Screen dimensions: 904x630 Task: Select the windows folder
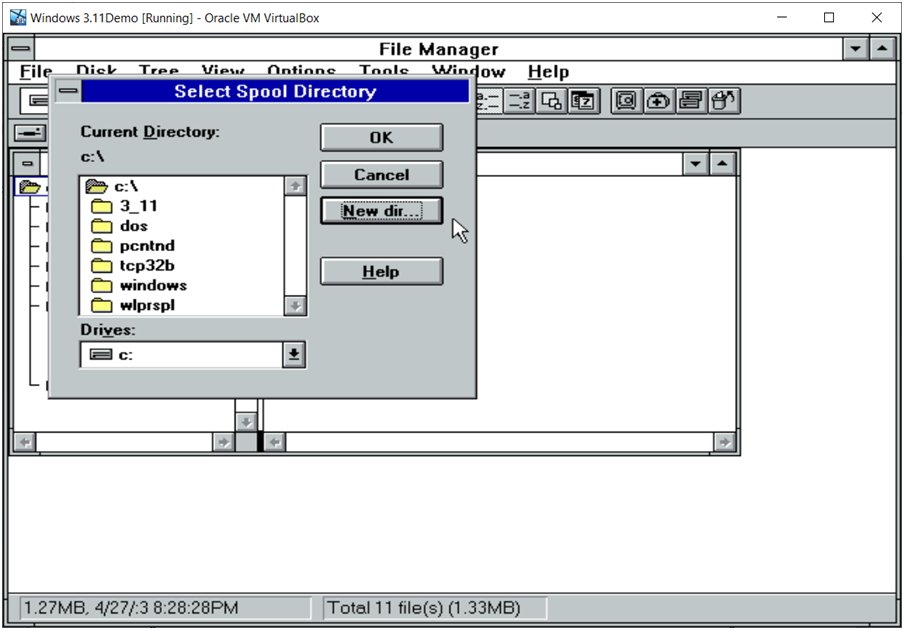coord(182,285)
